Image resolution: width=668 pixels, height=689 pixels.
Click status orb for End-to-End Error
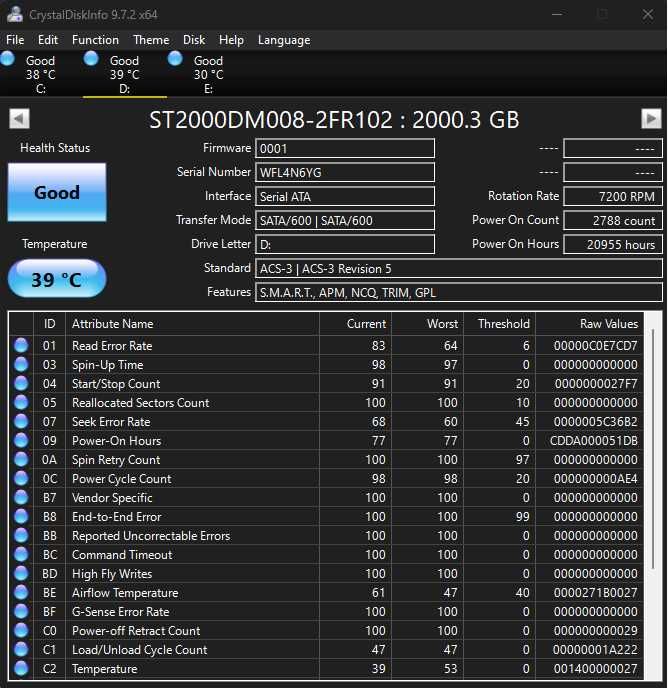tap(21, 516)
